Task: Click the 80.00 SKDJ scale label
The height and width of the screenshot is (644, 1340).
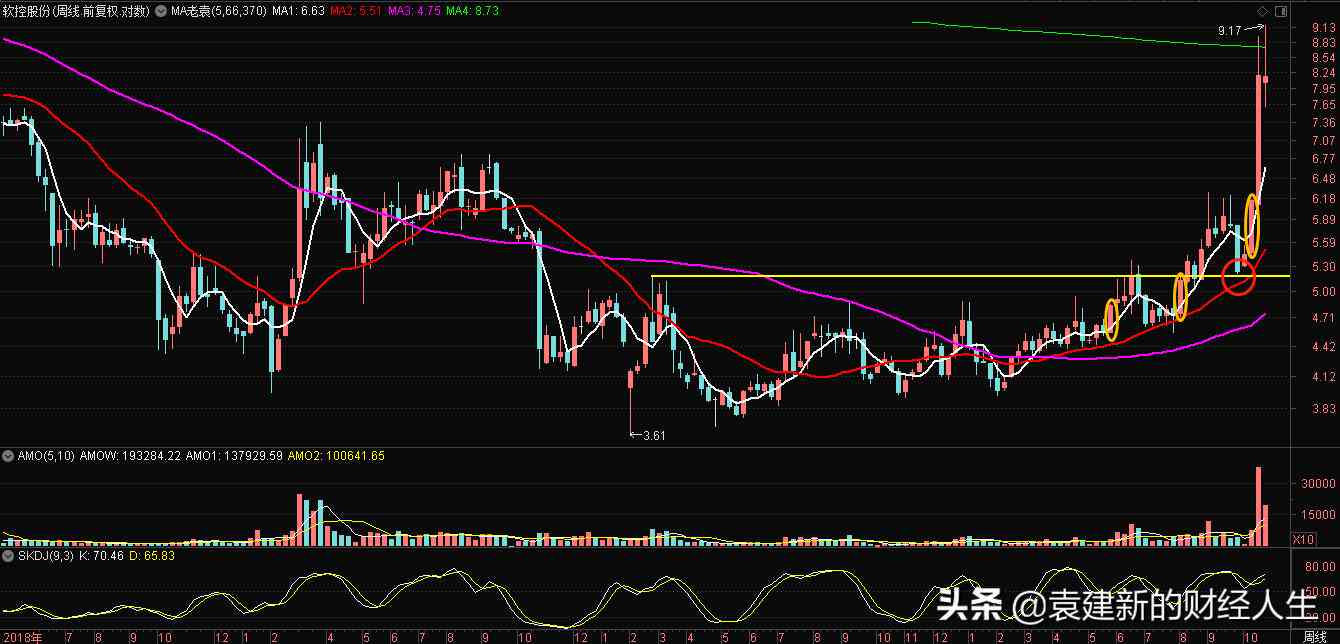Action: tap(1322, 567)
